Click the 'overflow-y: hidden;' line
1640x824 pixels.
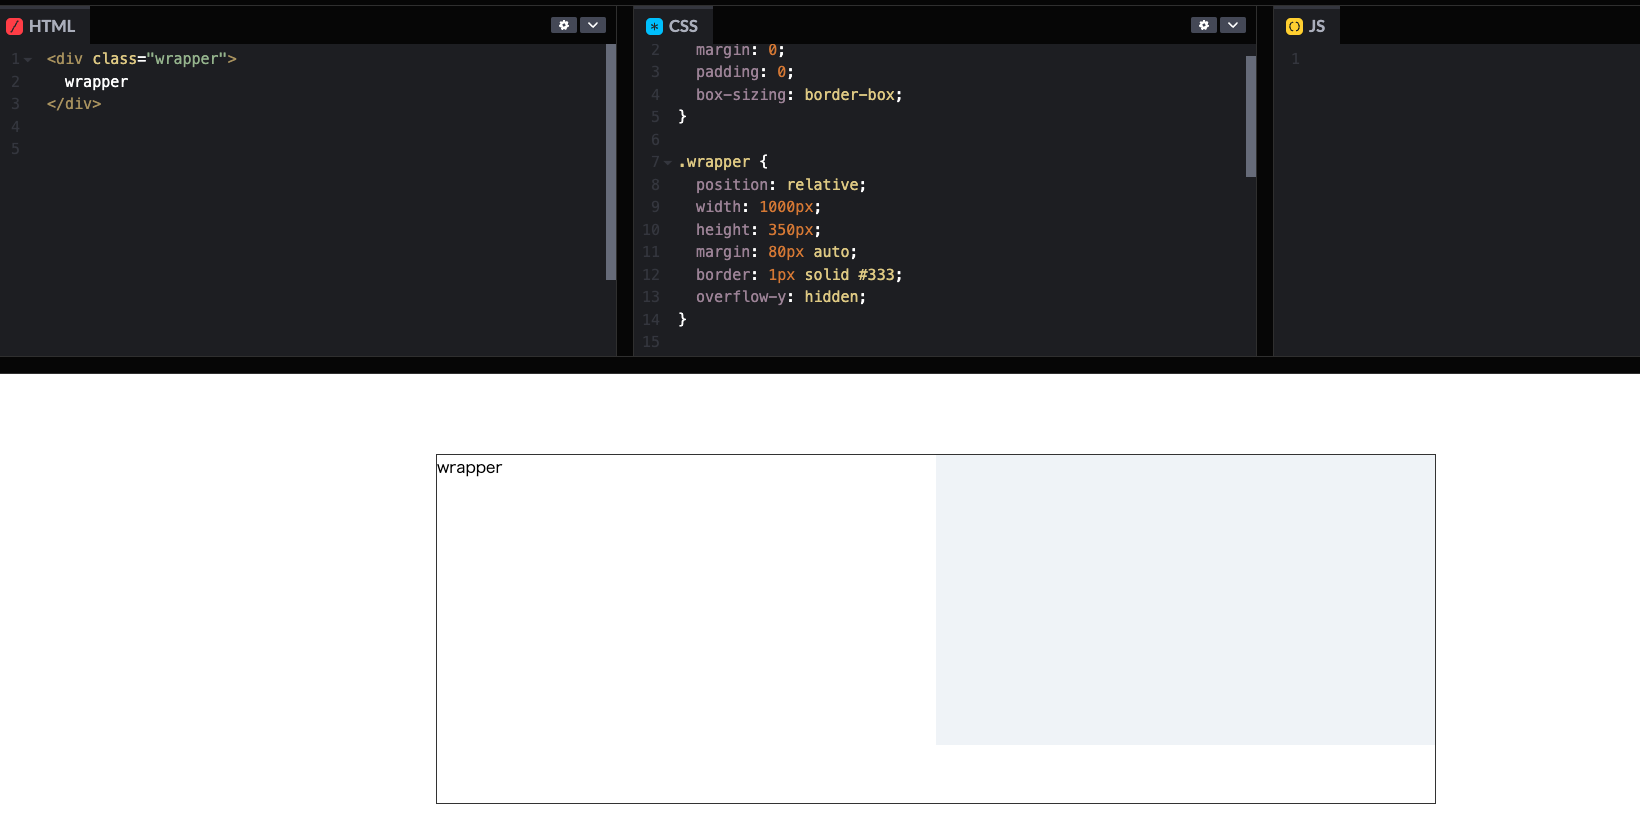[781, 297]
